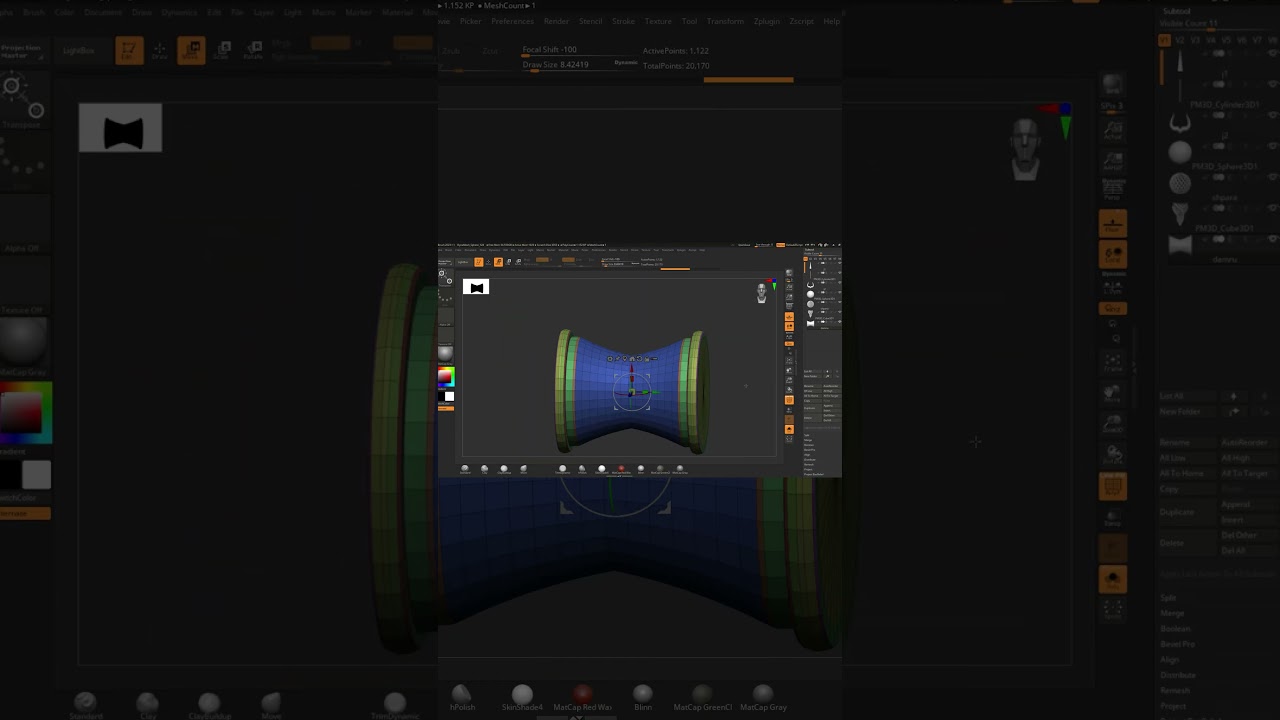
Task: Toggle the Floor grid button
Action: click(x=1112, y=223)
